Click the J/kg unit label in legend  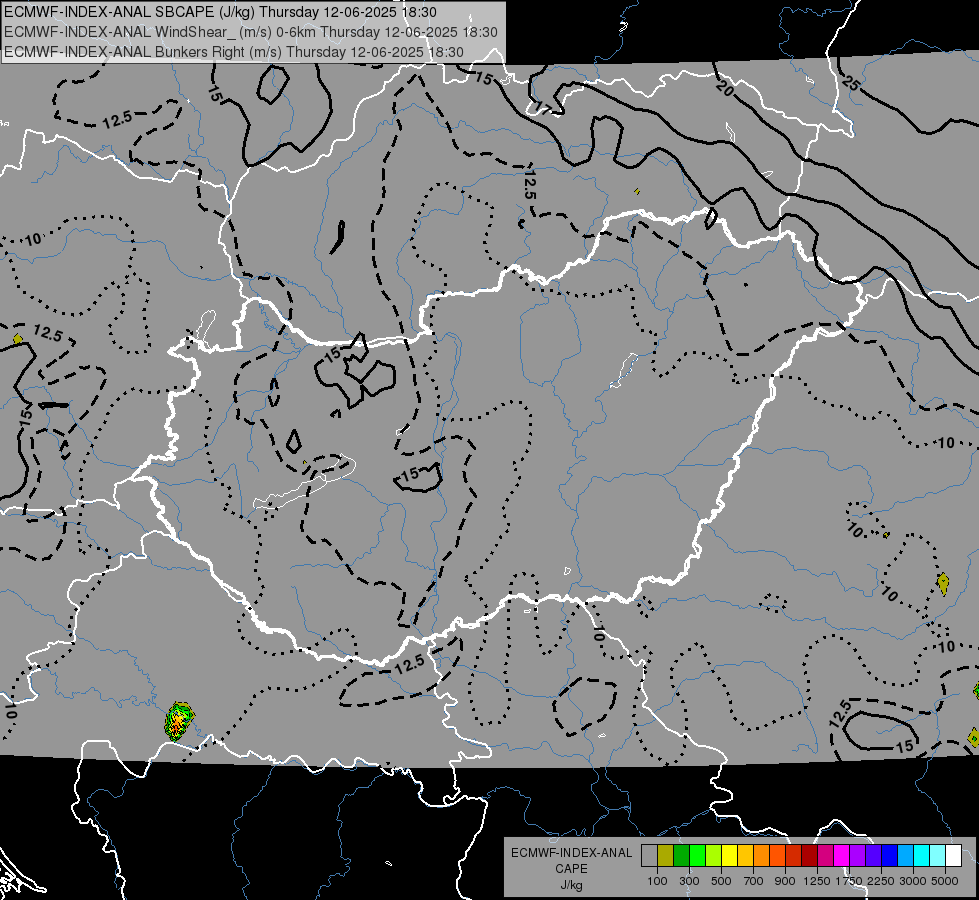point(571,885)
